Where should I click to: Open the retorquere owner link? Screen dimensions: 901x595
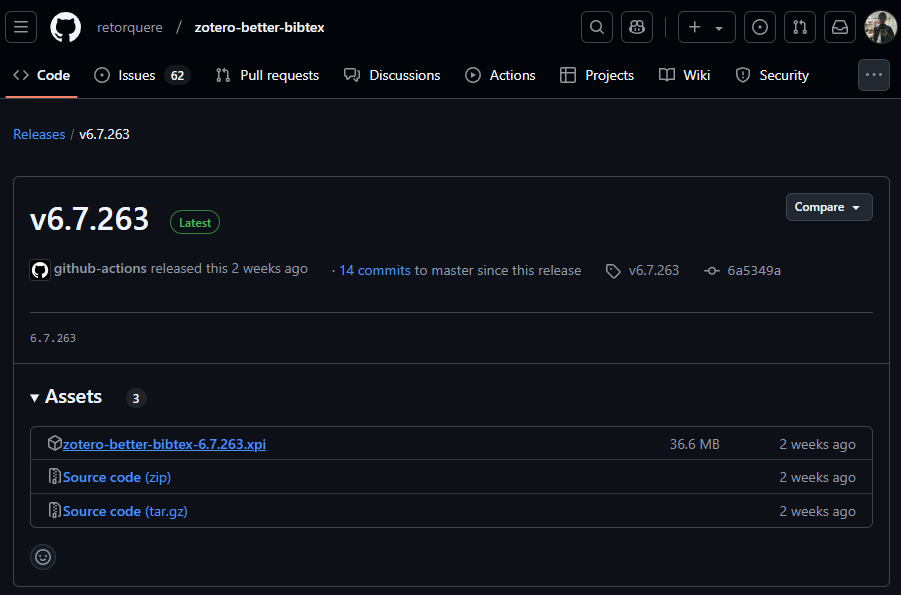[x=130, y=28]
